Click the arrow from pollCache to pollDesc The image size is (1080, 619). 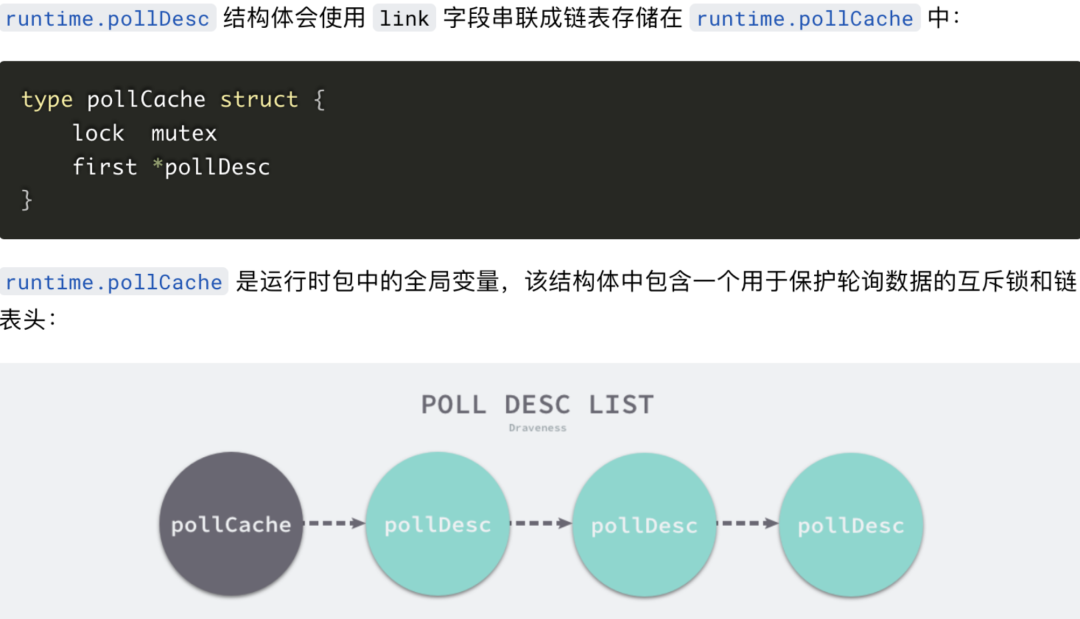[x=335, y=523]
